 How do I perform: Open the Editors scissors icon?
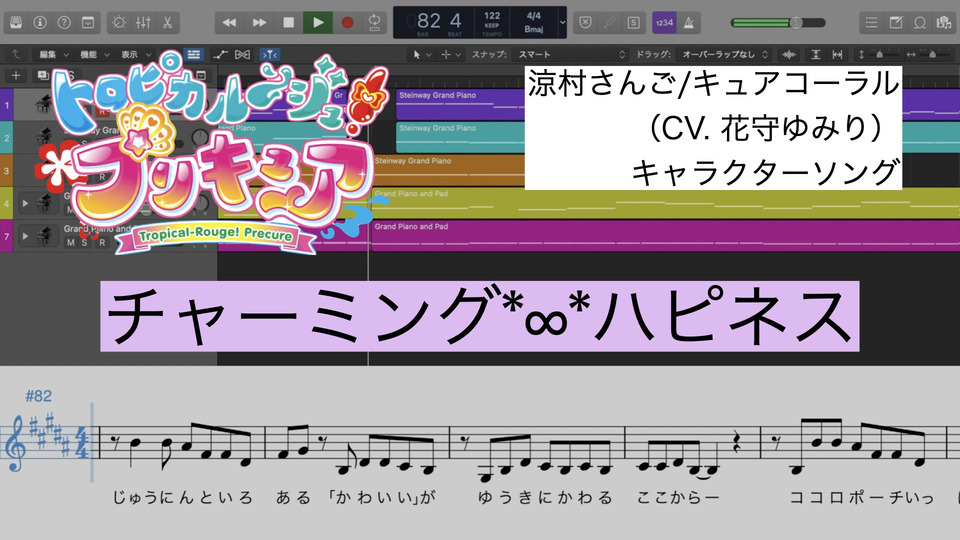pyautogui.click(x=167, y=23)
